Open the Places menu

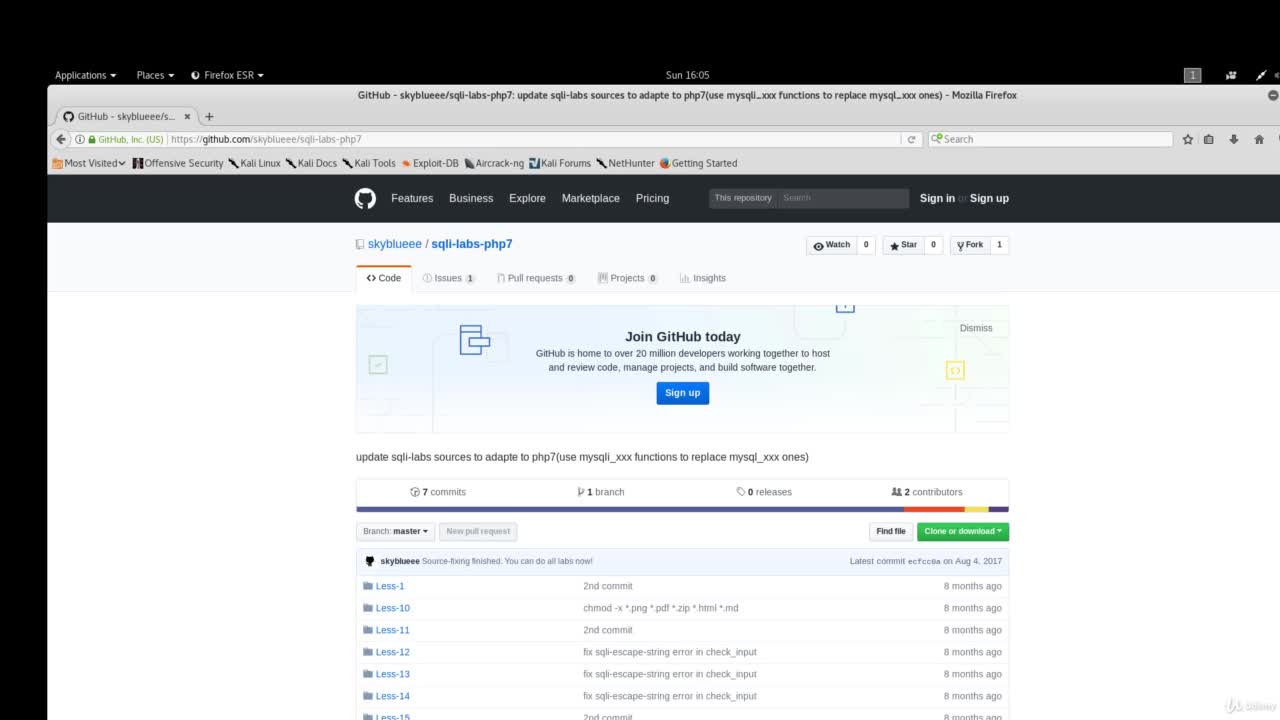[x=155, y=75]
